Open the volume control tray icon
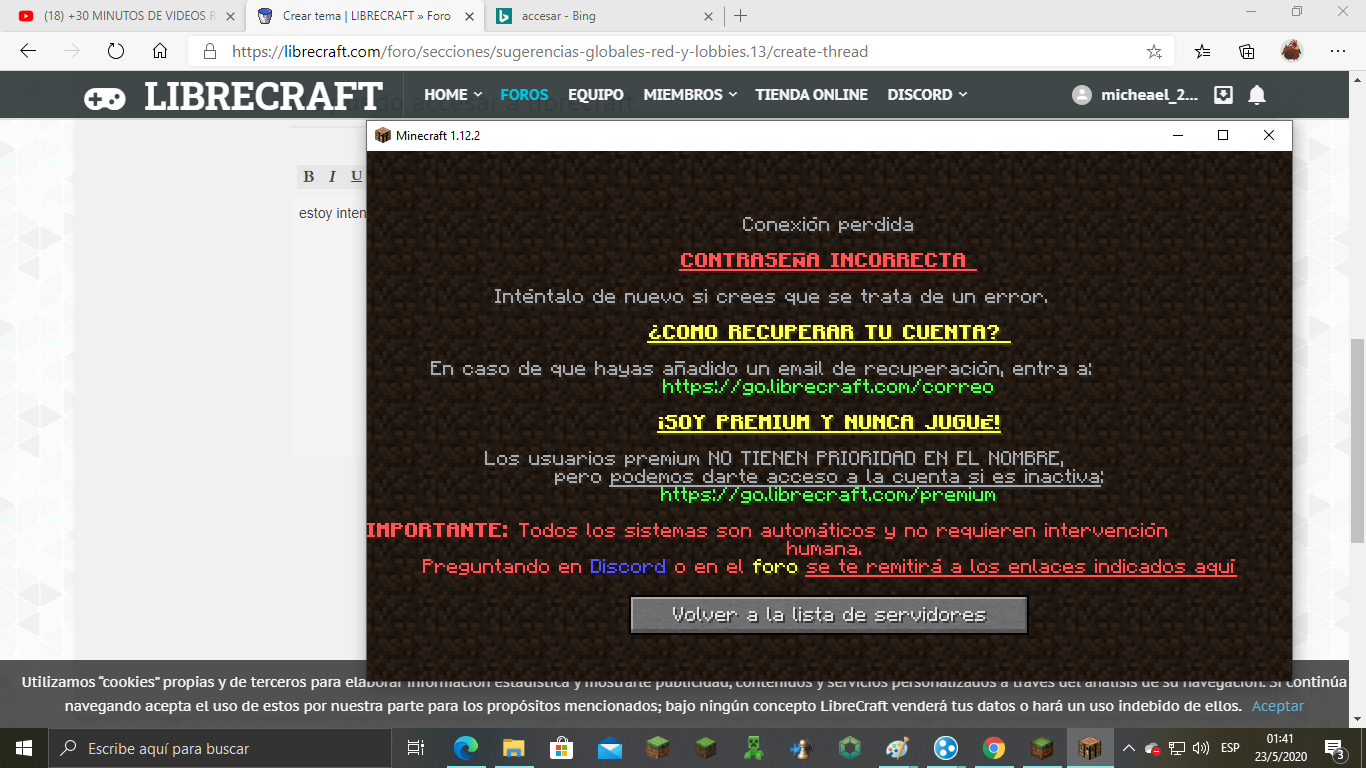This screenshot has height=768, width=1366. [x=1201, y=748]
